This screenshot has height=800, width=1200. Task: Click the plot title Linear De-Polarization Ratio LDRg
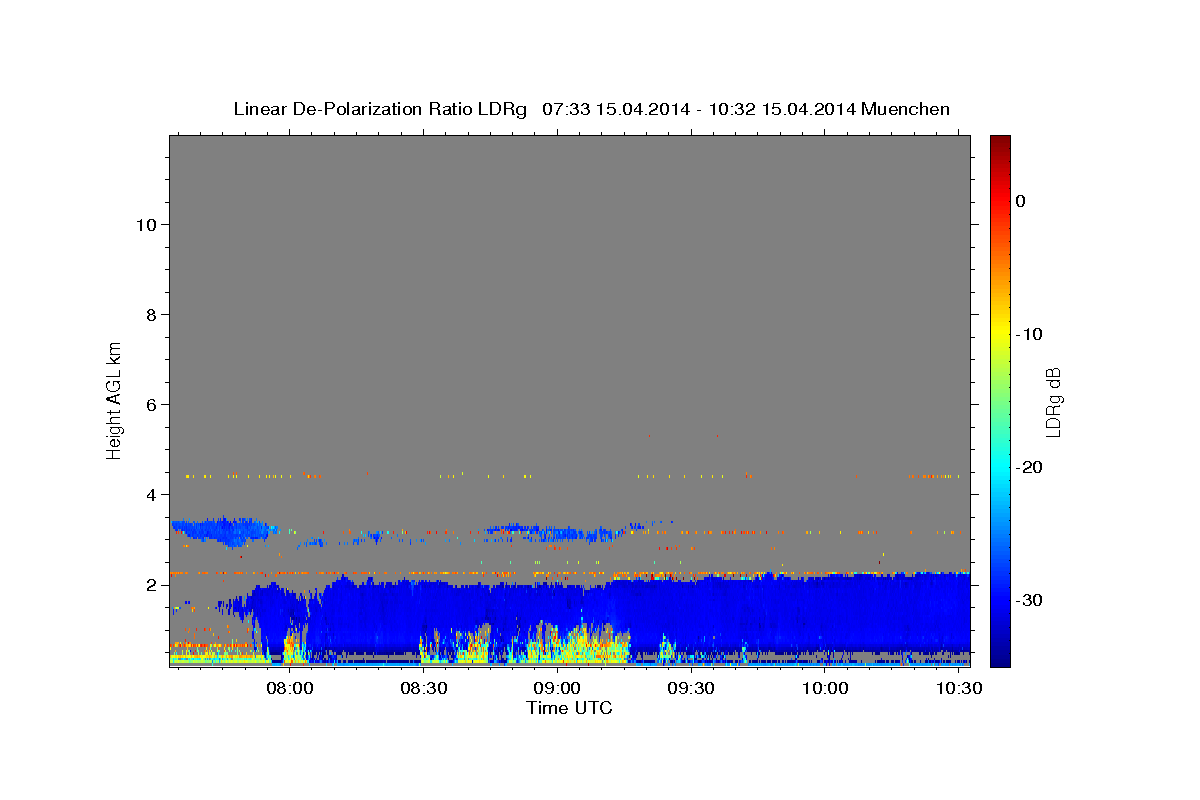pyautogui.click(x=380, y=109)
